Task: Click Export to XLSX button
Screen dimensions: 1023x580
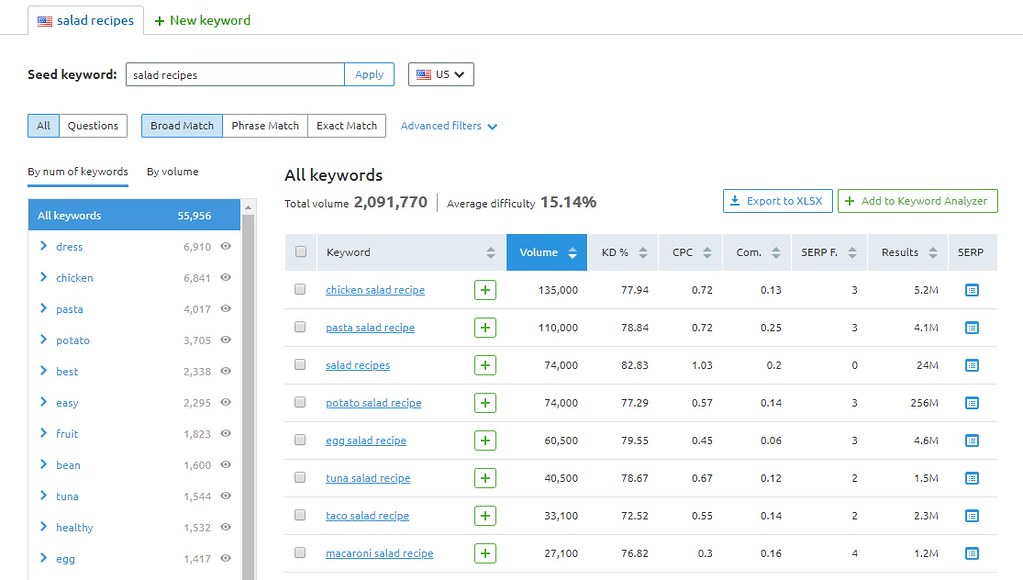Action: (x=777, y=201)
